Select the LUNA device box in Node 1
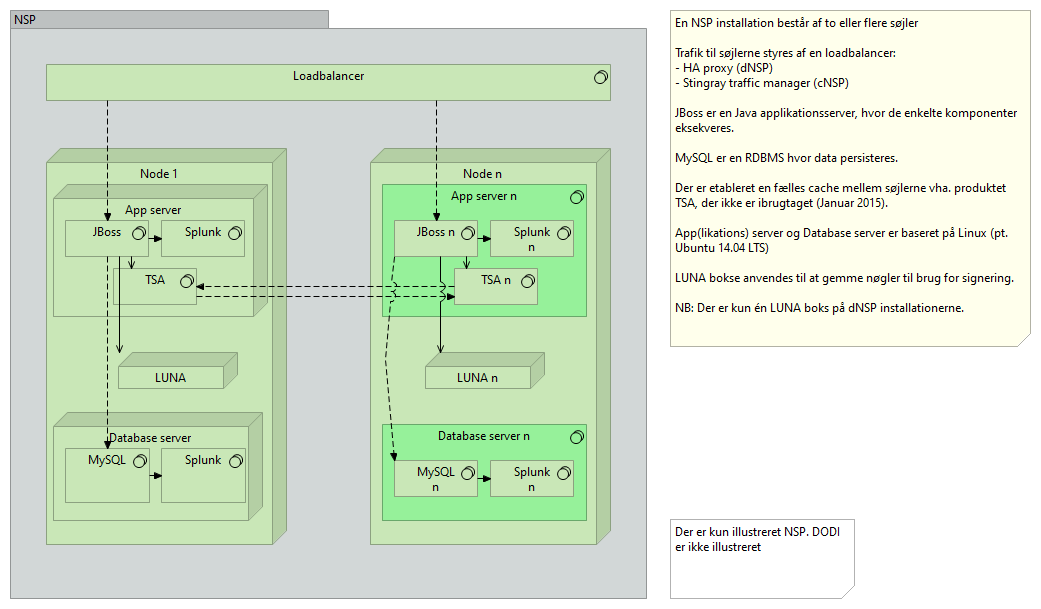The width and height of the screenshot is (1041, 609). 170,378
